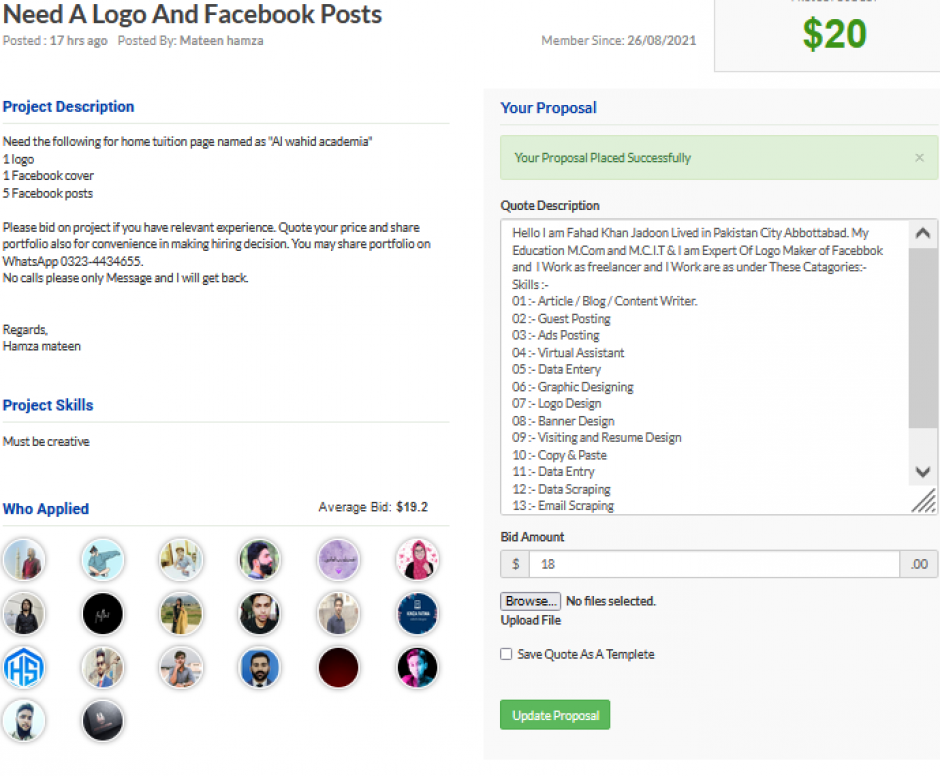Open the first applicant's profile thumbnail
Viewport: 940px width, 776px height.
[x=24, y=559]
